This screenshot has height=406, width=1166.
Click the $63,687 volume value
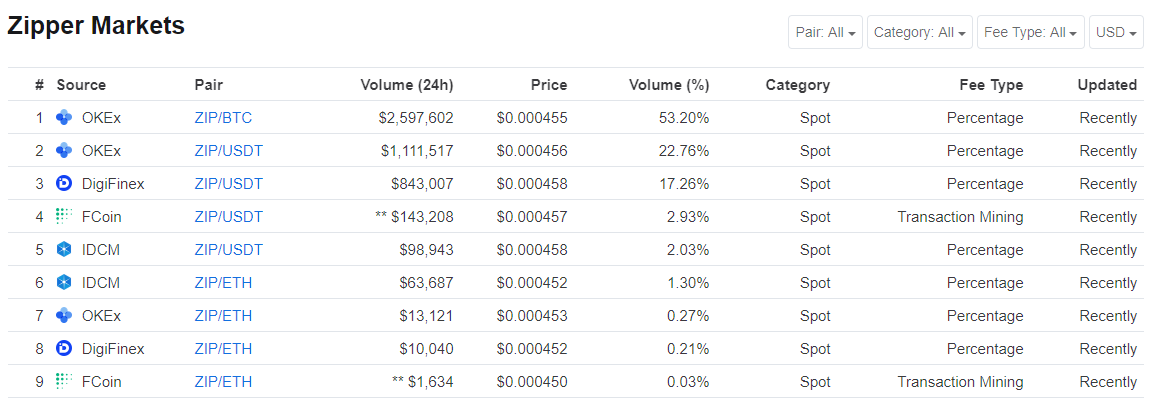[x=426, y=283]
